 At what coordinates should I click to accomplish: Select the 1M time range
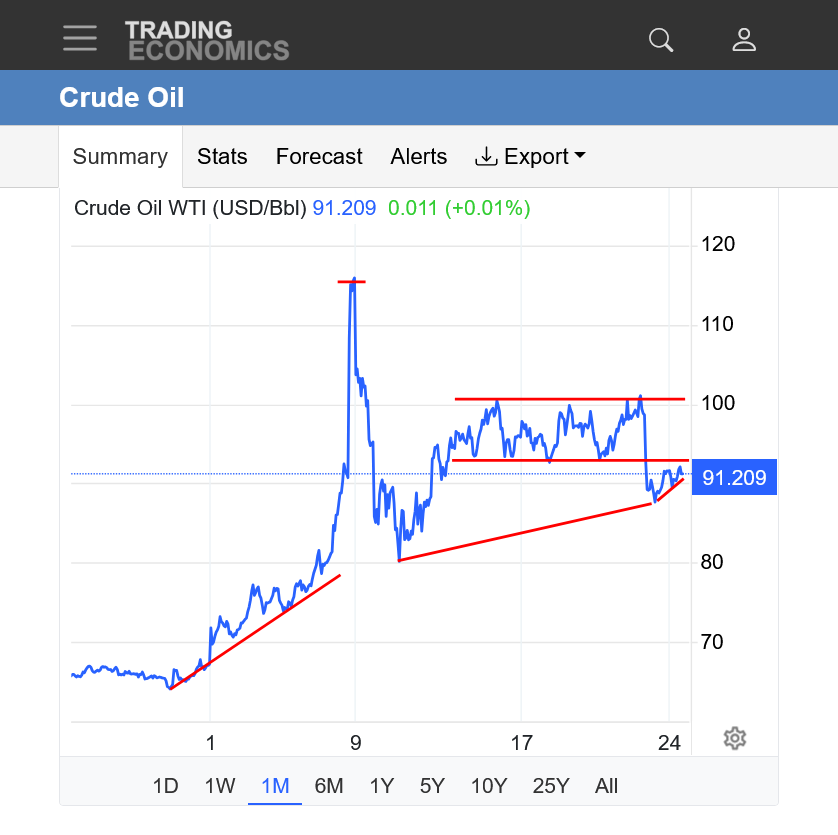tap(275, 786)
